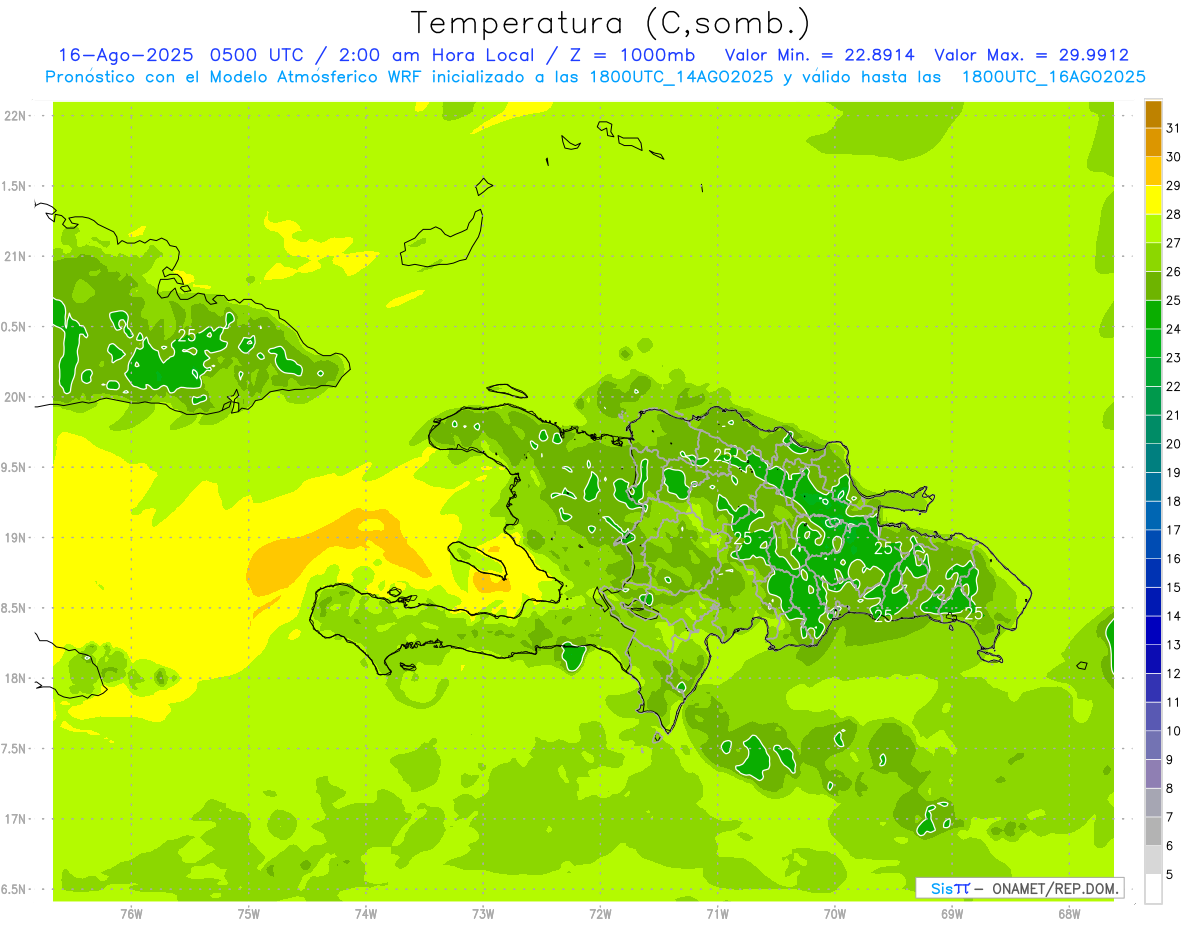
Task: Click the "71W" longitude label
Action: point(717,914)
